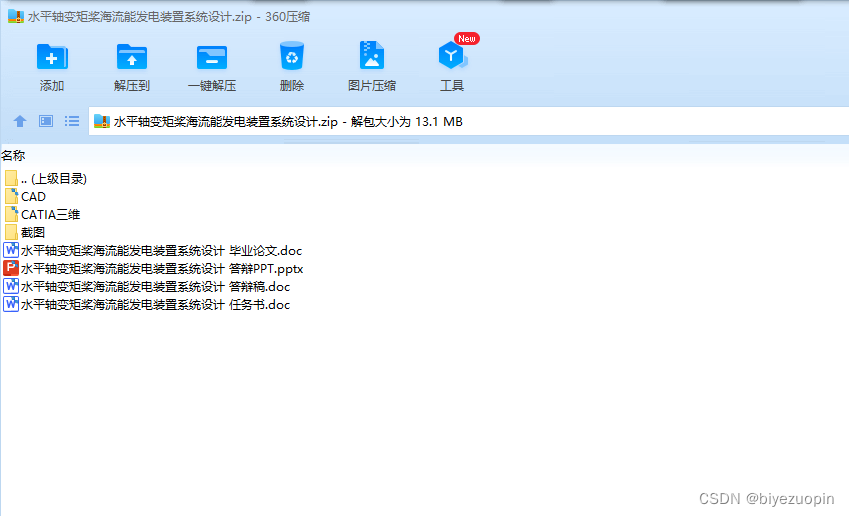Click the folder icon beside CATIA三维
The height and width of the screenshot is (516, 849).
pos(11,214)
